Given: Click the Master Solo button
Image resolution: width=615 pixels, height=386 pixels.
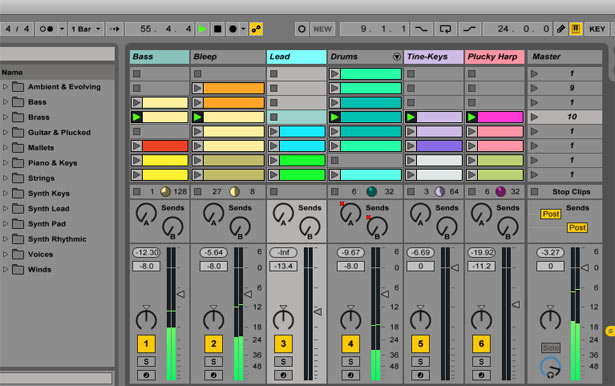Looking at the screenshot, I should coord(551,348).
